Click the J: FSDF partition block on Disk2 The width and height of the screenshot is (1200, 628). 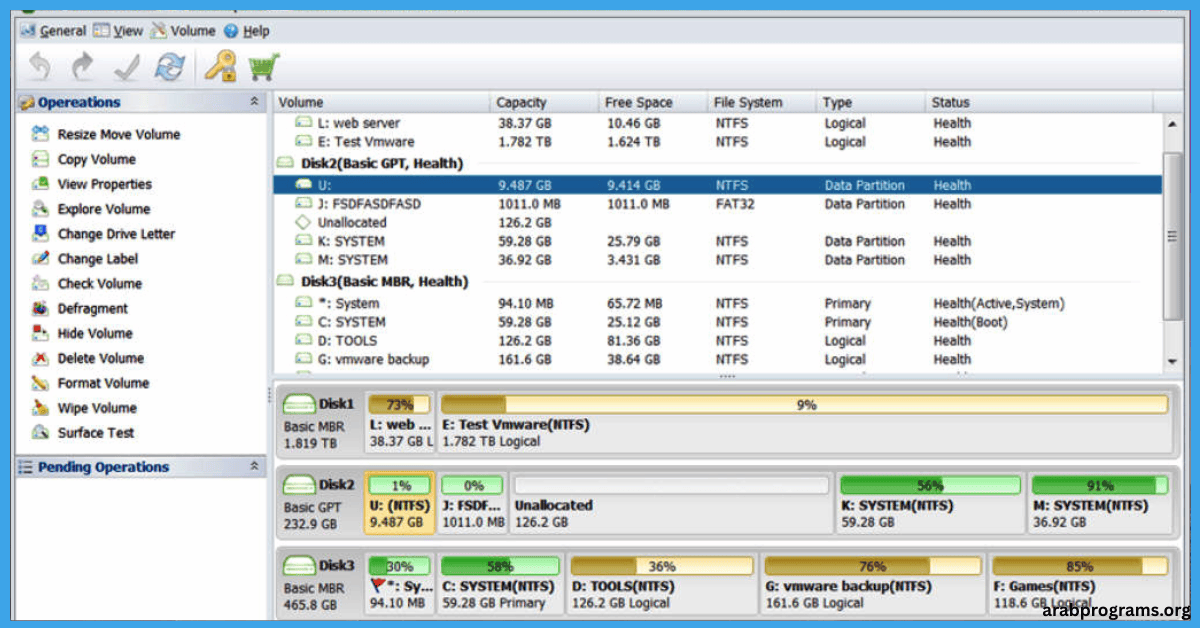click(x=472, y=502)
